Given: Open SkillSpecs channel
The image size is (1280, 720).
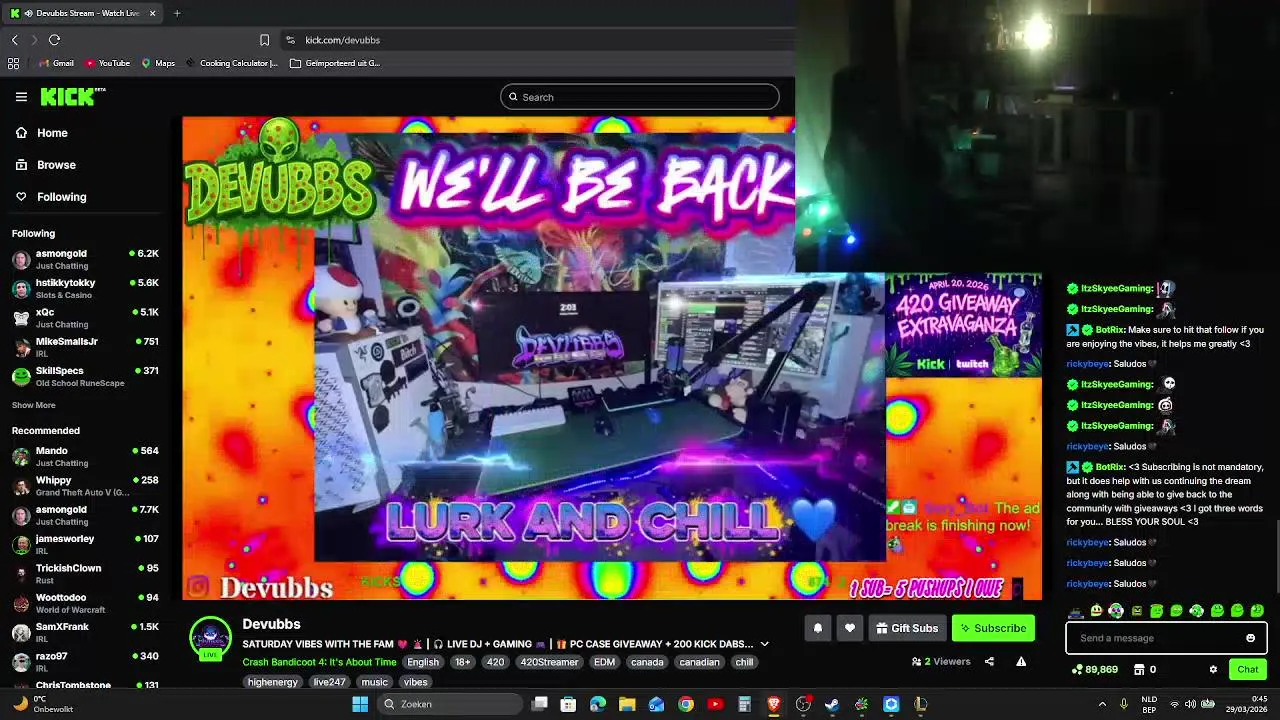Looking at the screenshot, I should tap(85, 377).
